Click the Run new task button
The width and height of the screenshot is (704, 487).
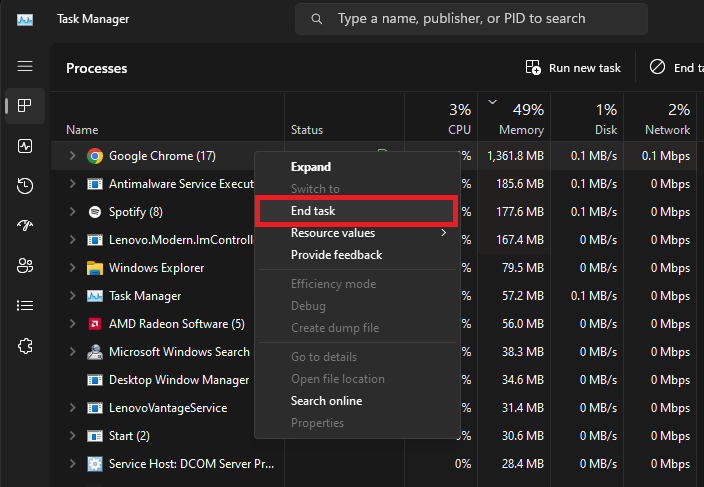(x=573, y=68)
